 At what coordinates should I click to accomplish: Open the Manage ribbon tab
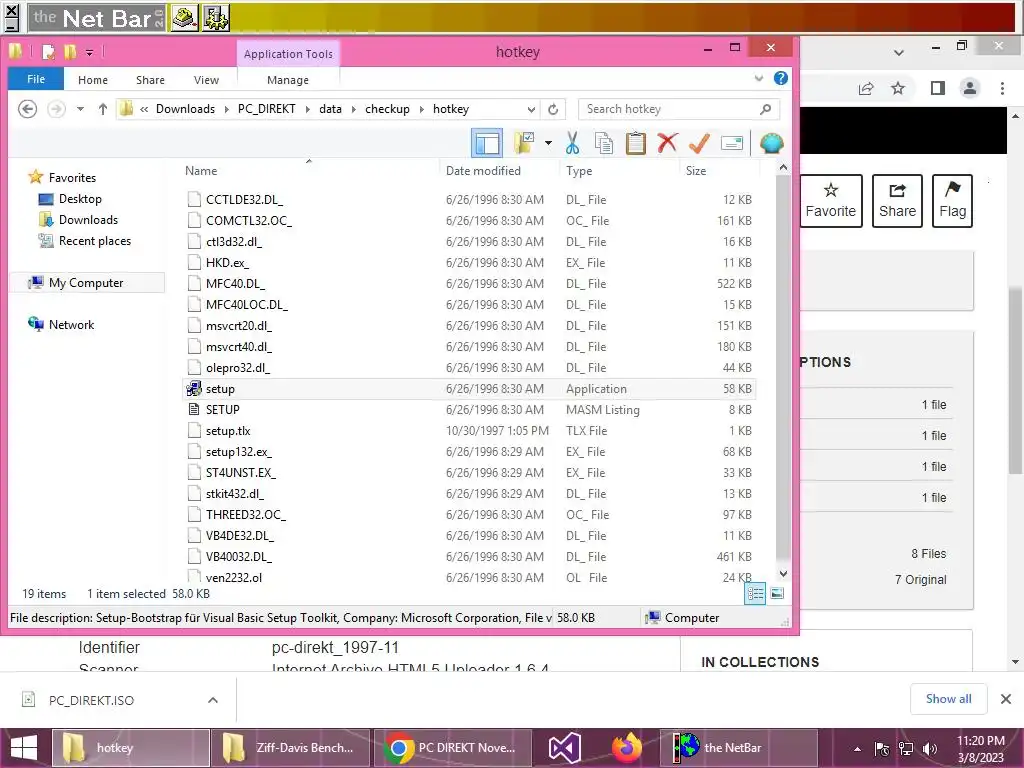(288, 80)
